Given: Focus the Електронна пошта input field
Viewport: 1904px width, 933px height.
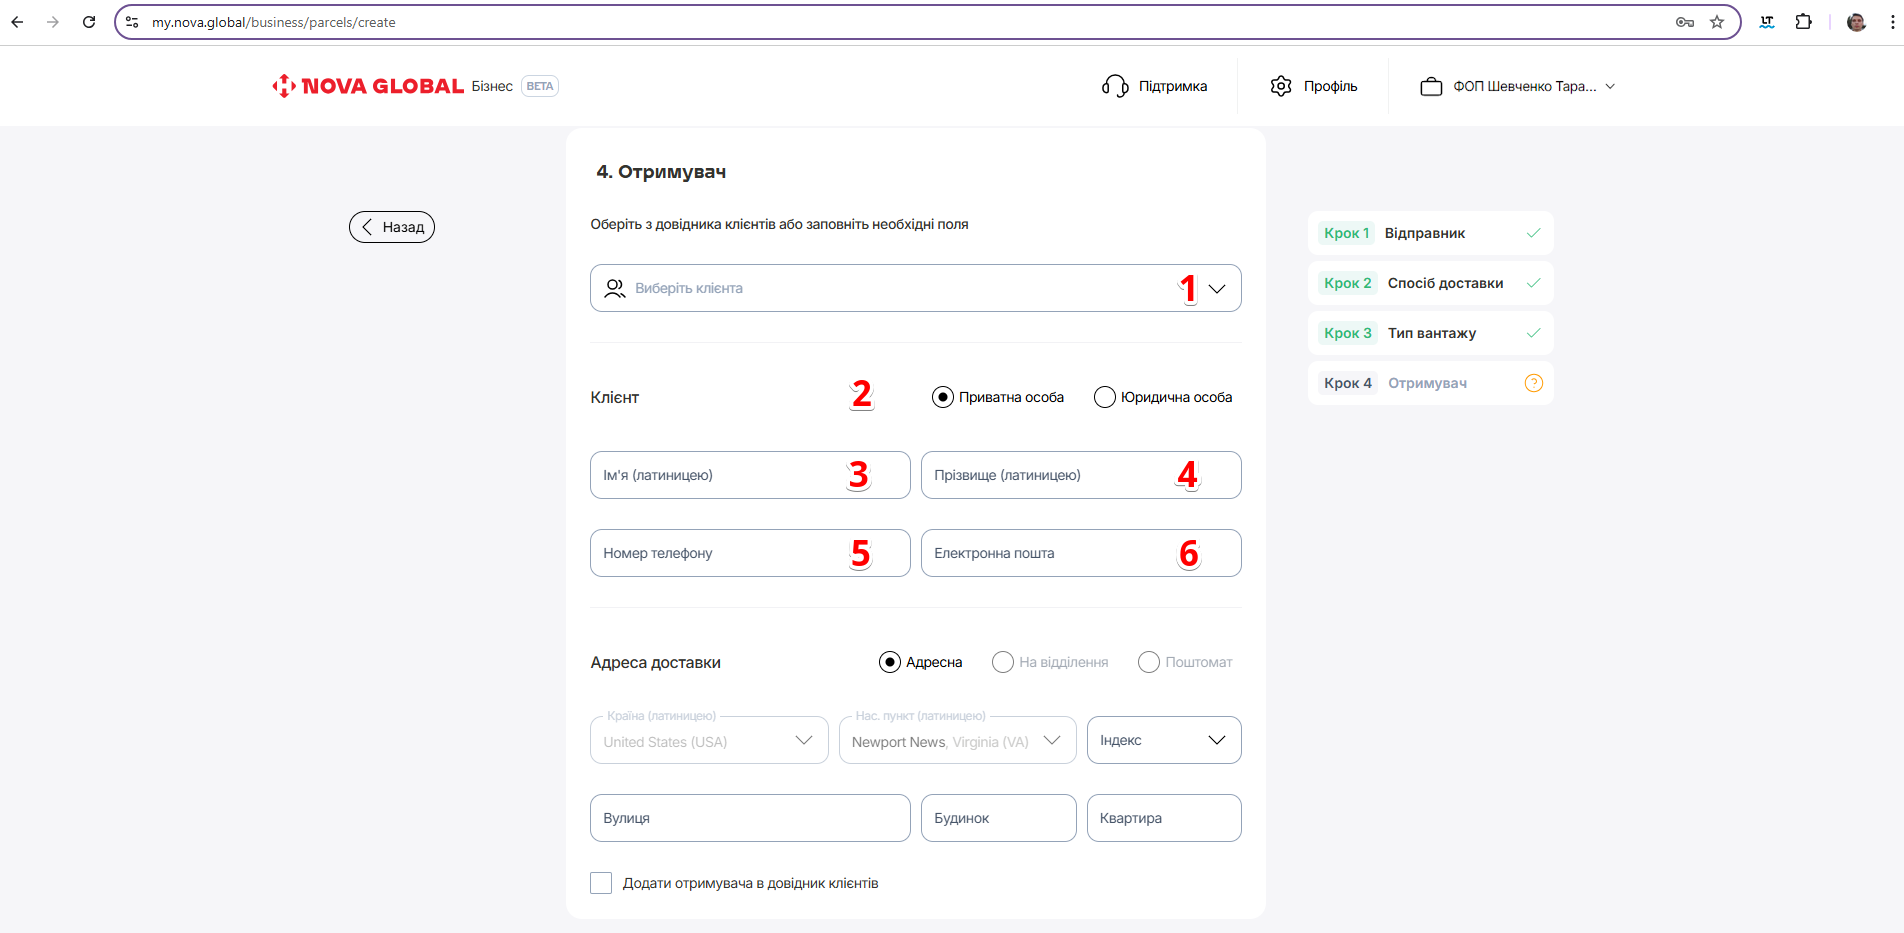Looking at the screenshot, I should (1050, 553).
